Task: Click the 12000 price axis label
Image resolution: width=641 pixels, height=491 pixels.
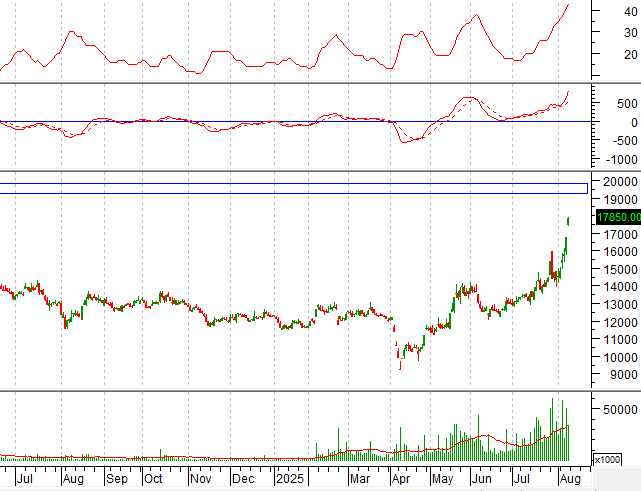Action: click(620, 322)
